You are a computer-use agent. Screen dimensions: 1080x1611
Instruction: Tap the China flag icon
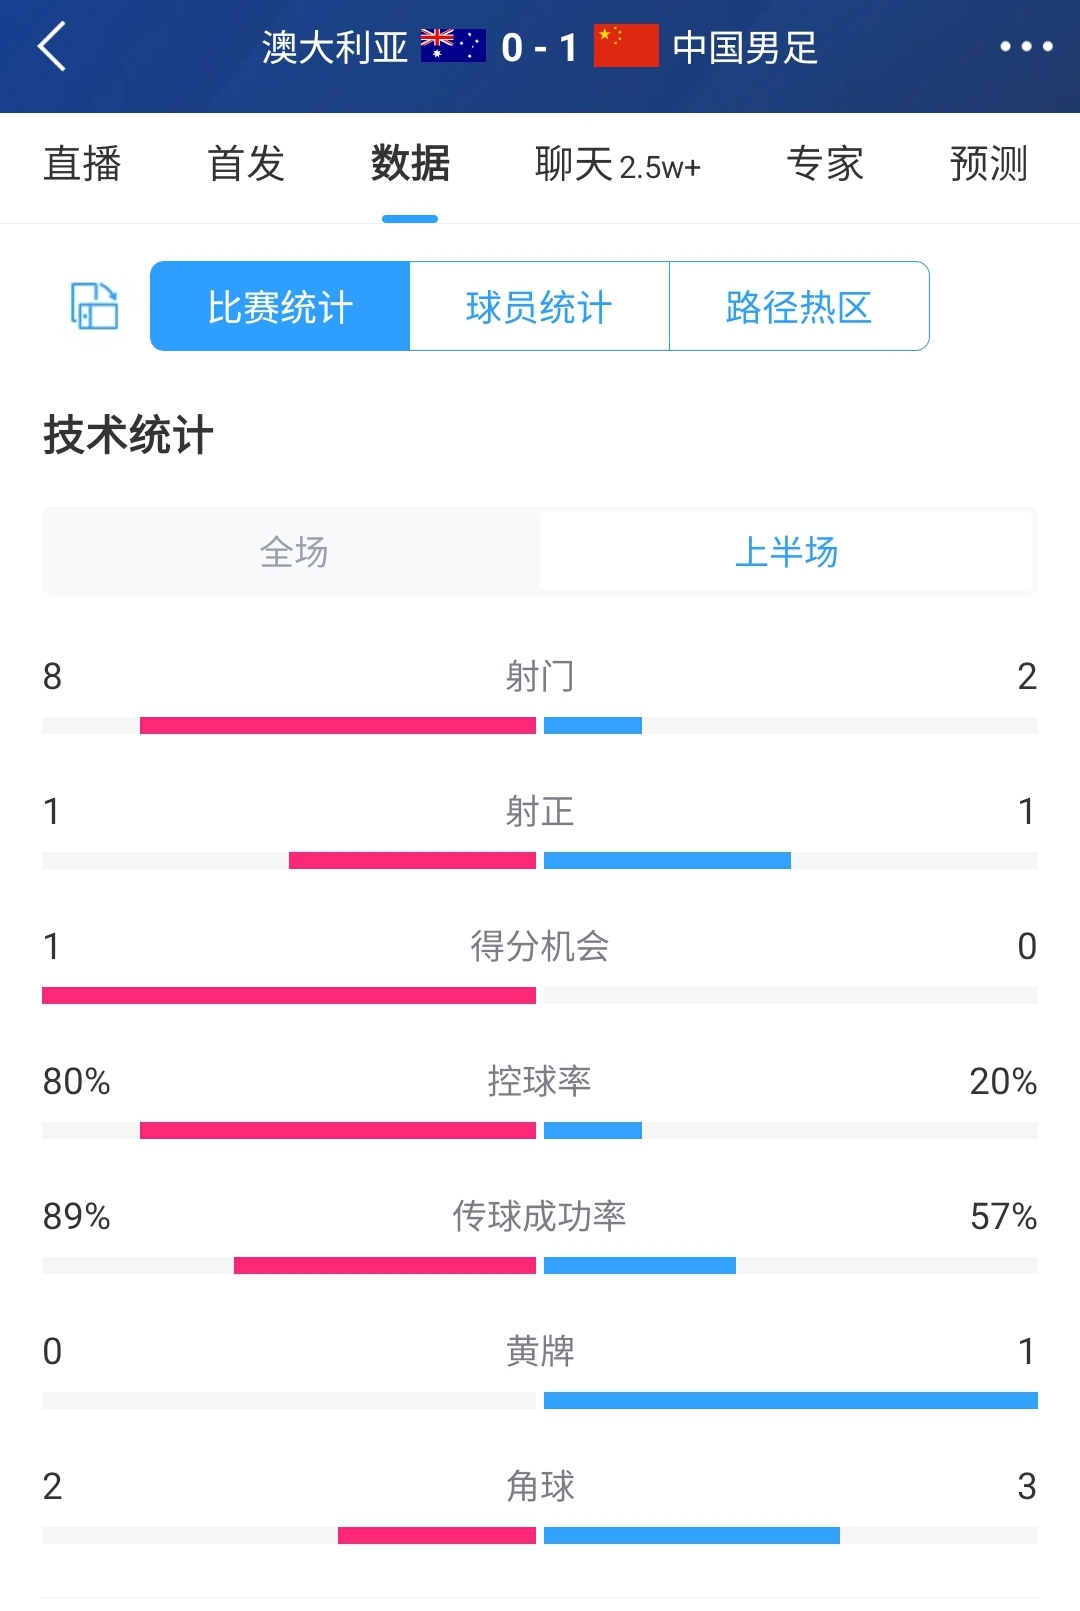pyautogui.click(x=626, y=46)
